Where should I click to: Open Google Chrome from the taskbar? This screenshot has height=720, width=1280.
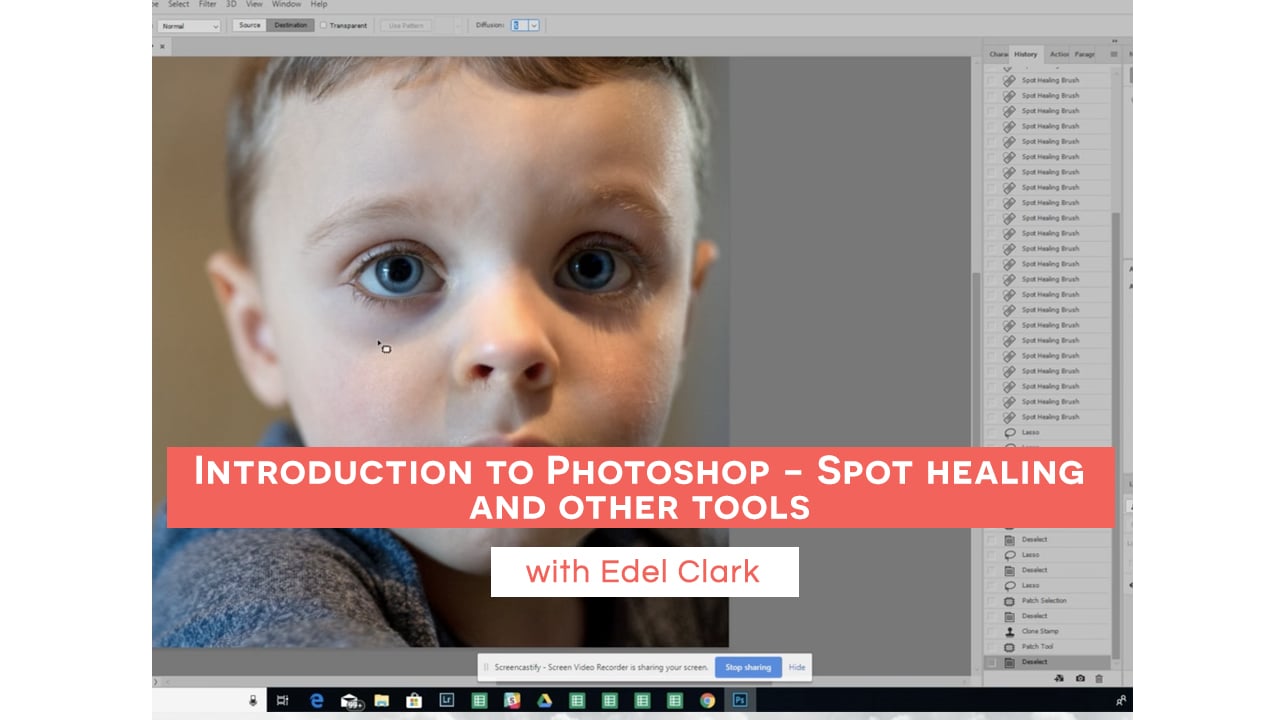[707, 701]
